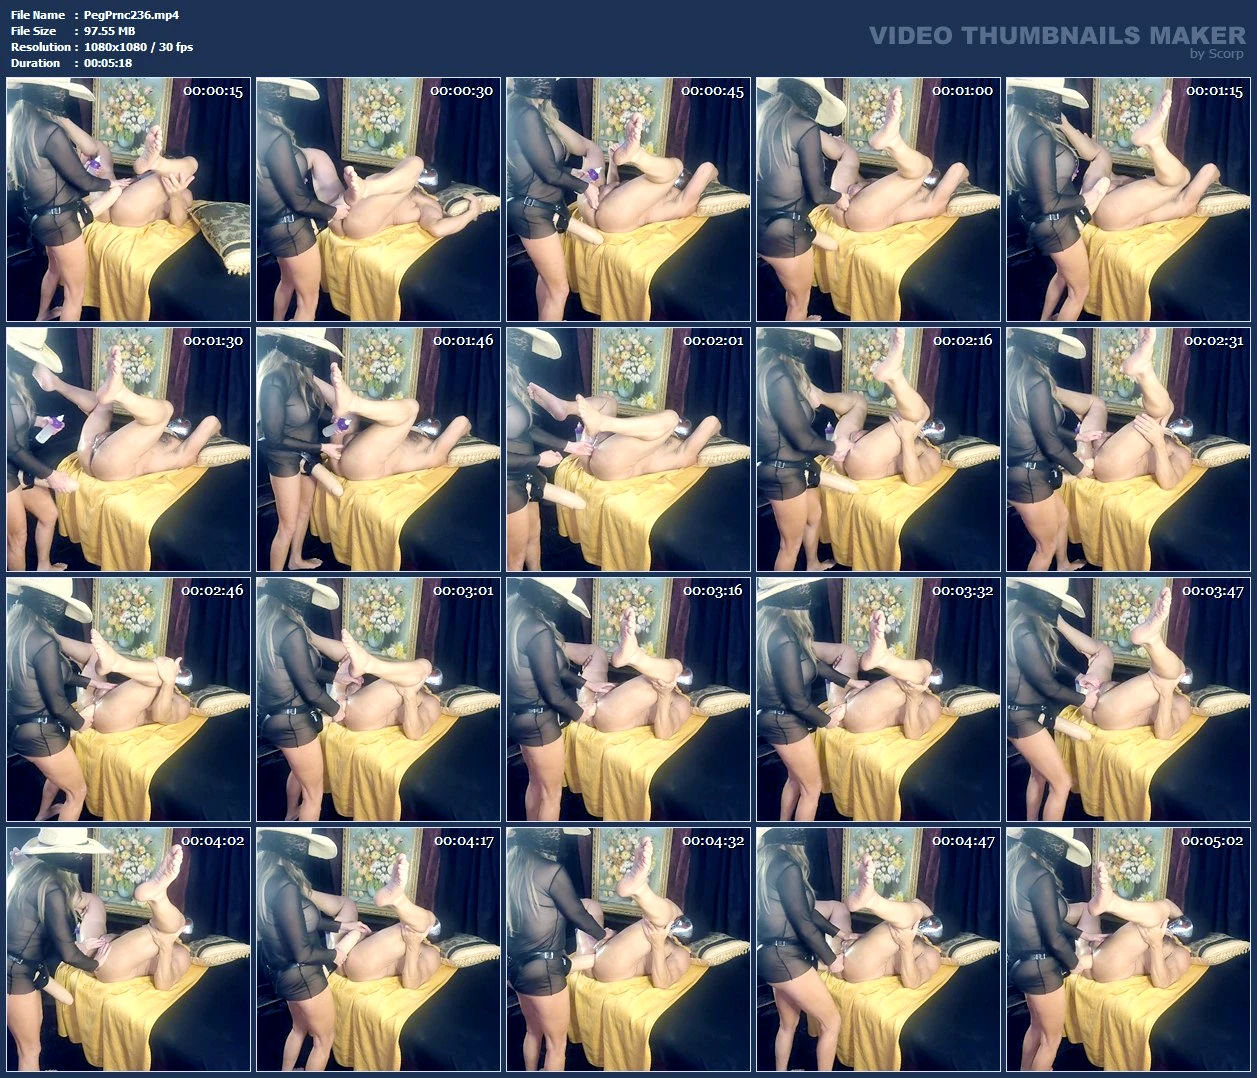This screenshot has width=1257, height=1078.
Task: Click the Duration value 00:05:18
Action: pos(108,63)
